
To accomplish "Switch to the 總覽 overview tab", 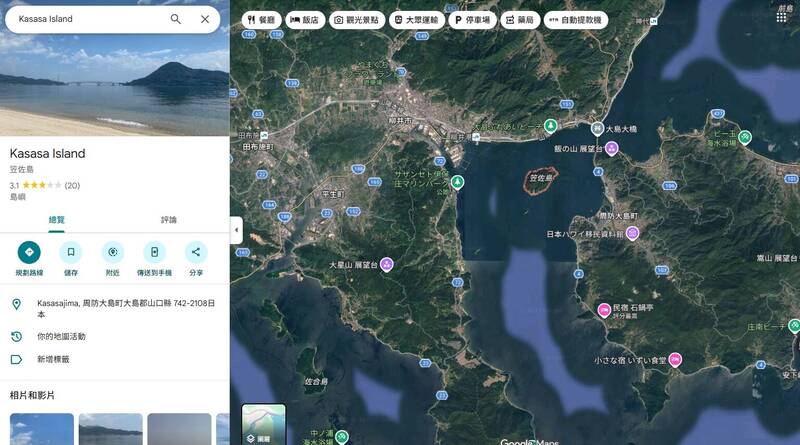I will pyautogui.click(x=57, y=220).
